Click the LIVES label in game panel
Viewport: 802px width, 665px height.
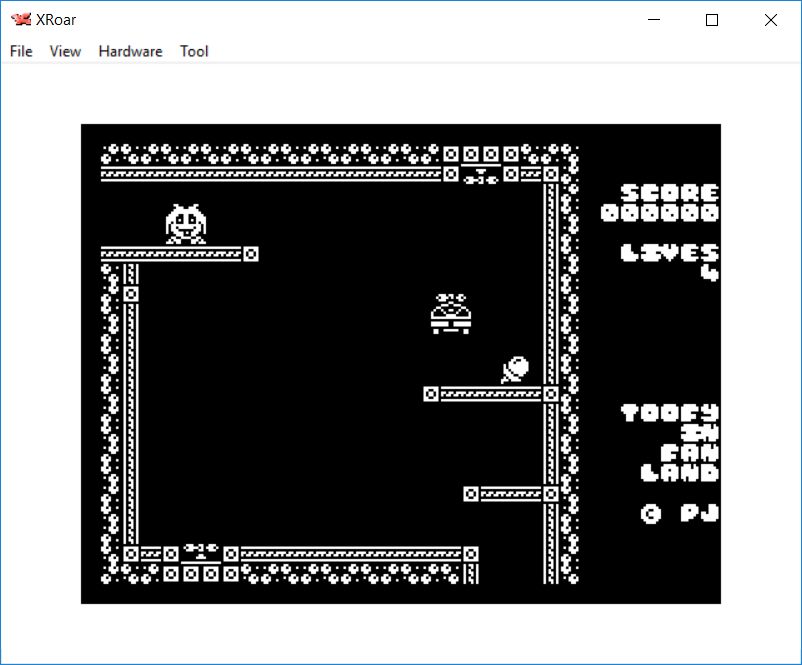tap(669, 252)
